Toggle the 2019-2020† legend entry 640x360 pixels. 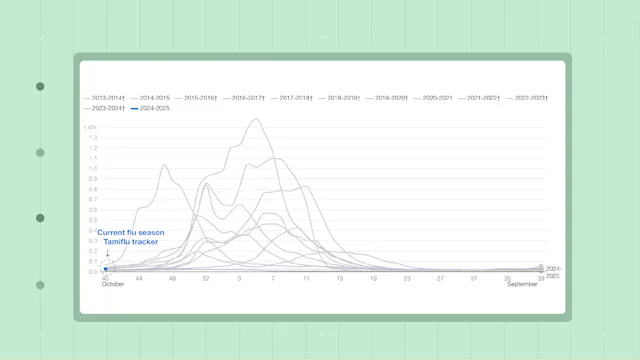tap(387, 98)
